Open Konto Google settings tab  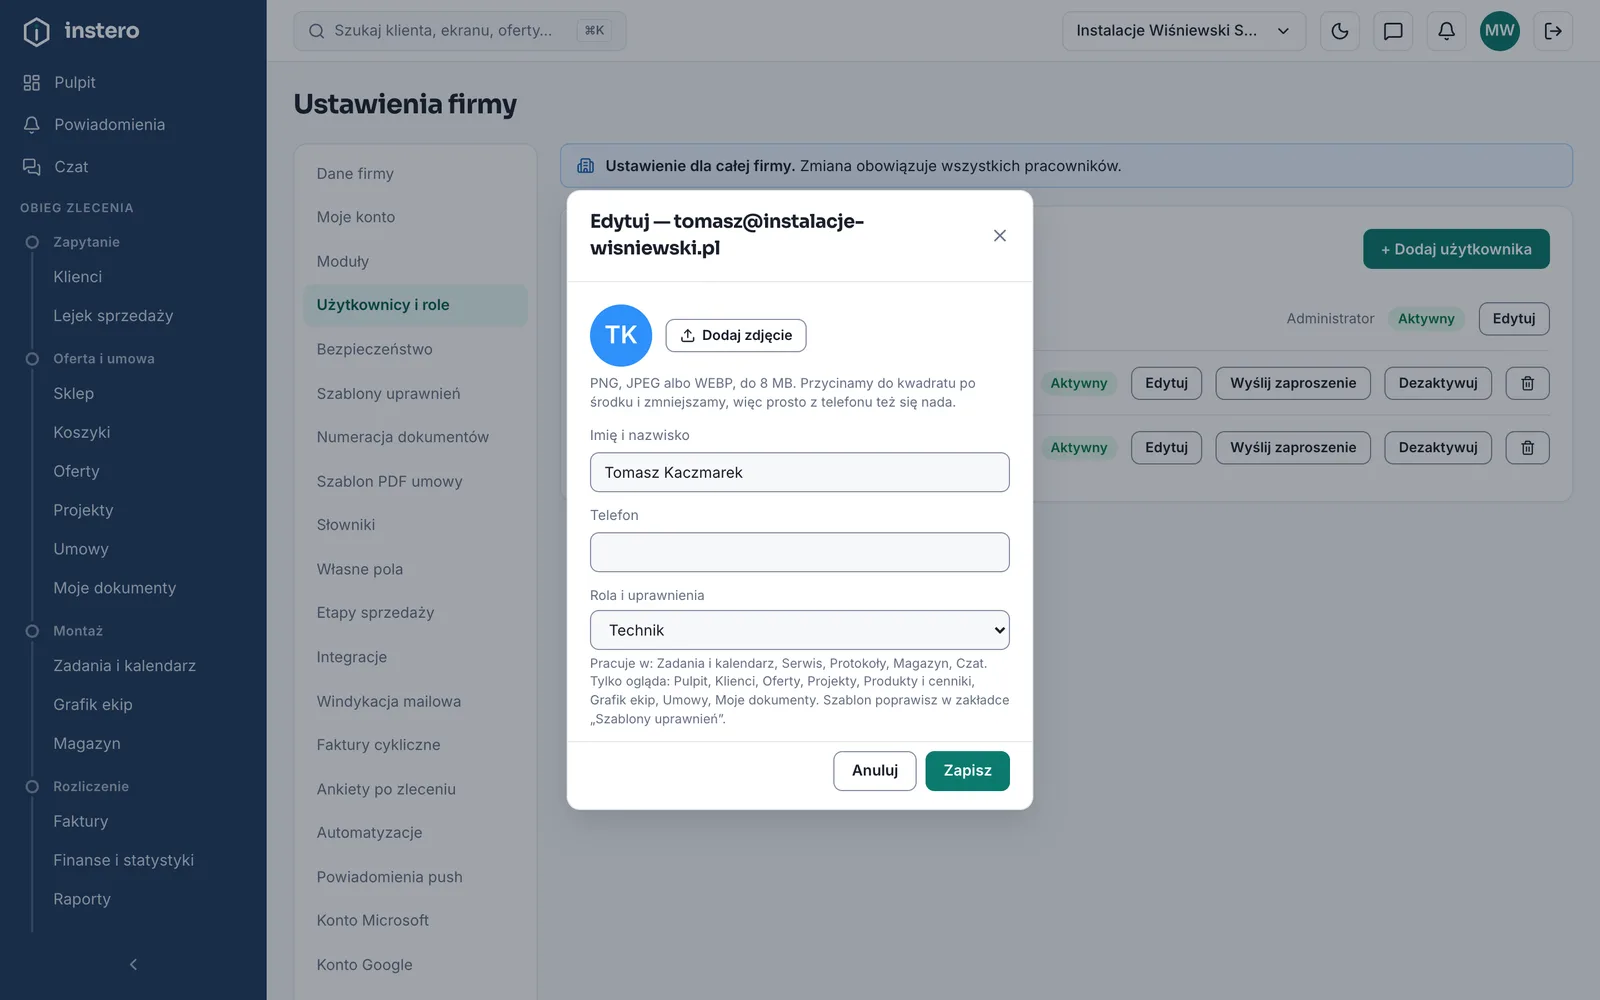pos(415,965)
